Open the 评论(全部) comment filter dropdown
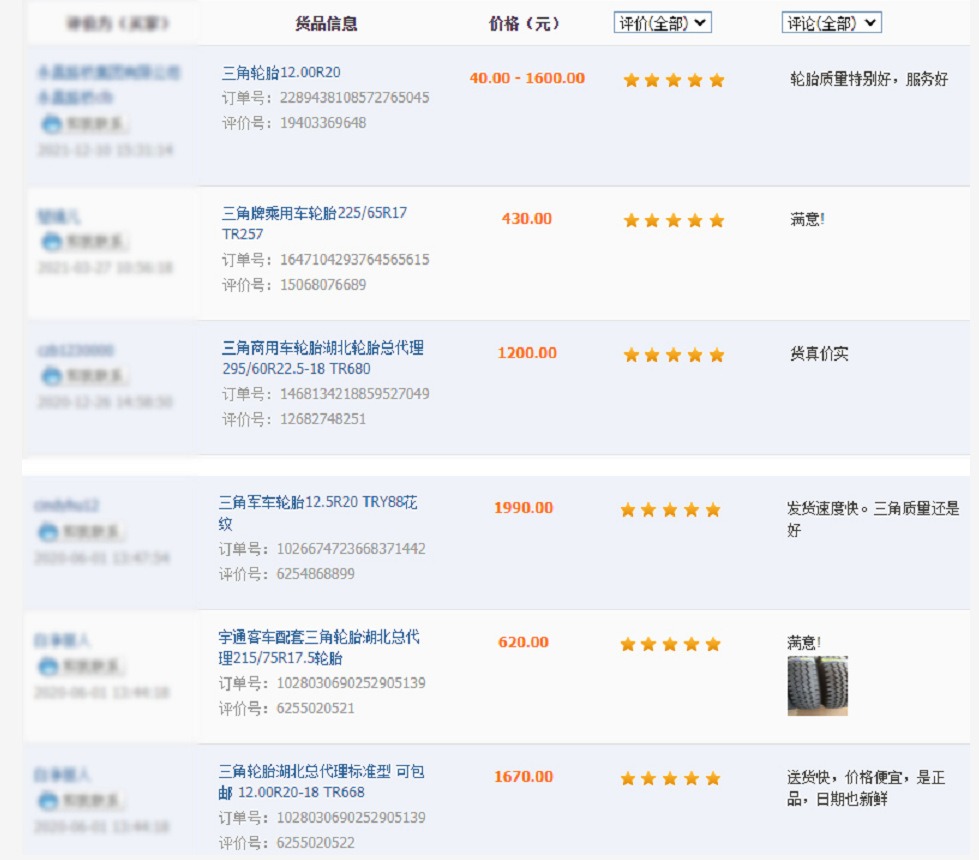Image resolution: width=979 pixels, height=860 pixels. [831, 23]
